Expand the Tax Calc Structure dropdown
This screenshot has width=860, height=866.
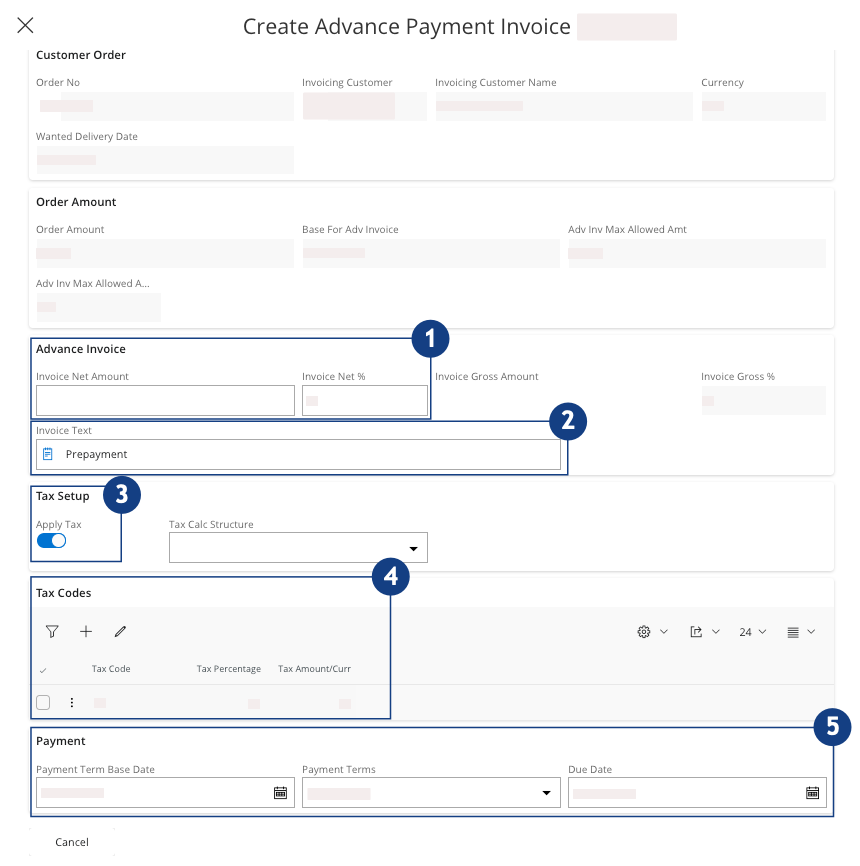pyautogui.click(x=414, y=548)
